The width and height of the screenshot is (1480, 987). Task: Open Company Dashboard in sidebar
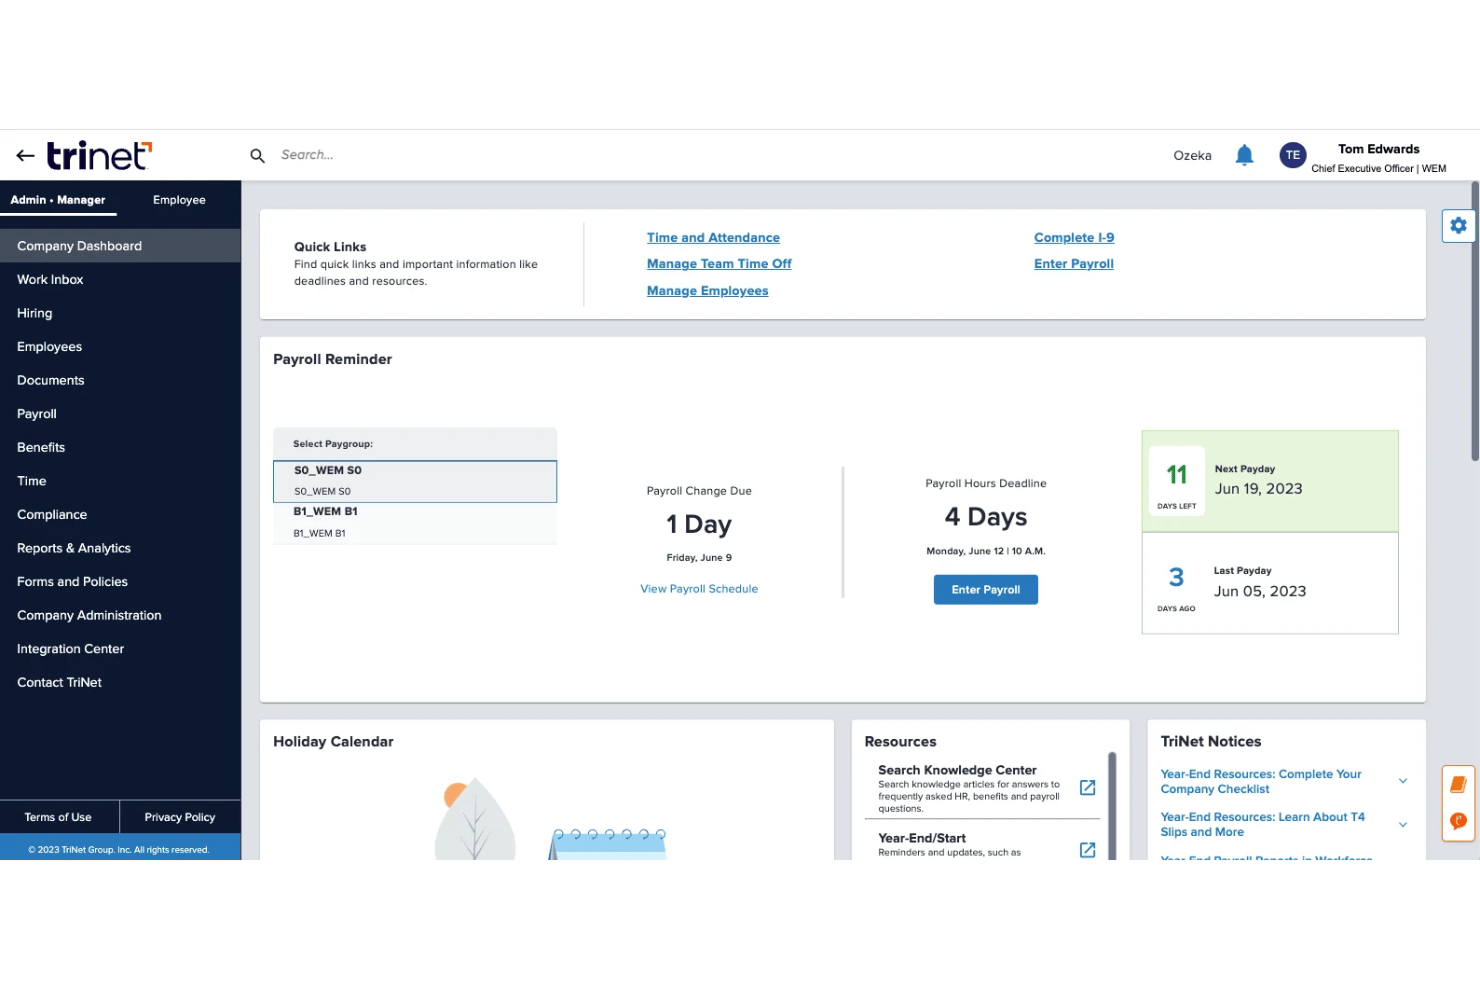click(x=120, y=246)
